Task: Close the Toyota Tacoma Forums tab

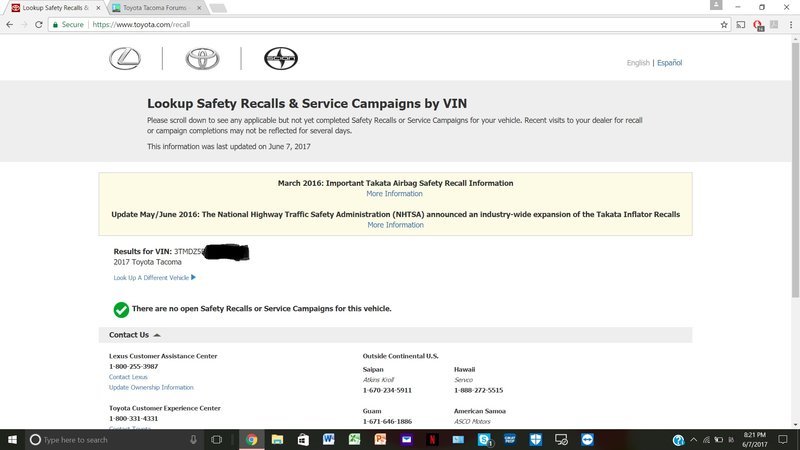Action: pos(199,8)
